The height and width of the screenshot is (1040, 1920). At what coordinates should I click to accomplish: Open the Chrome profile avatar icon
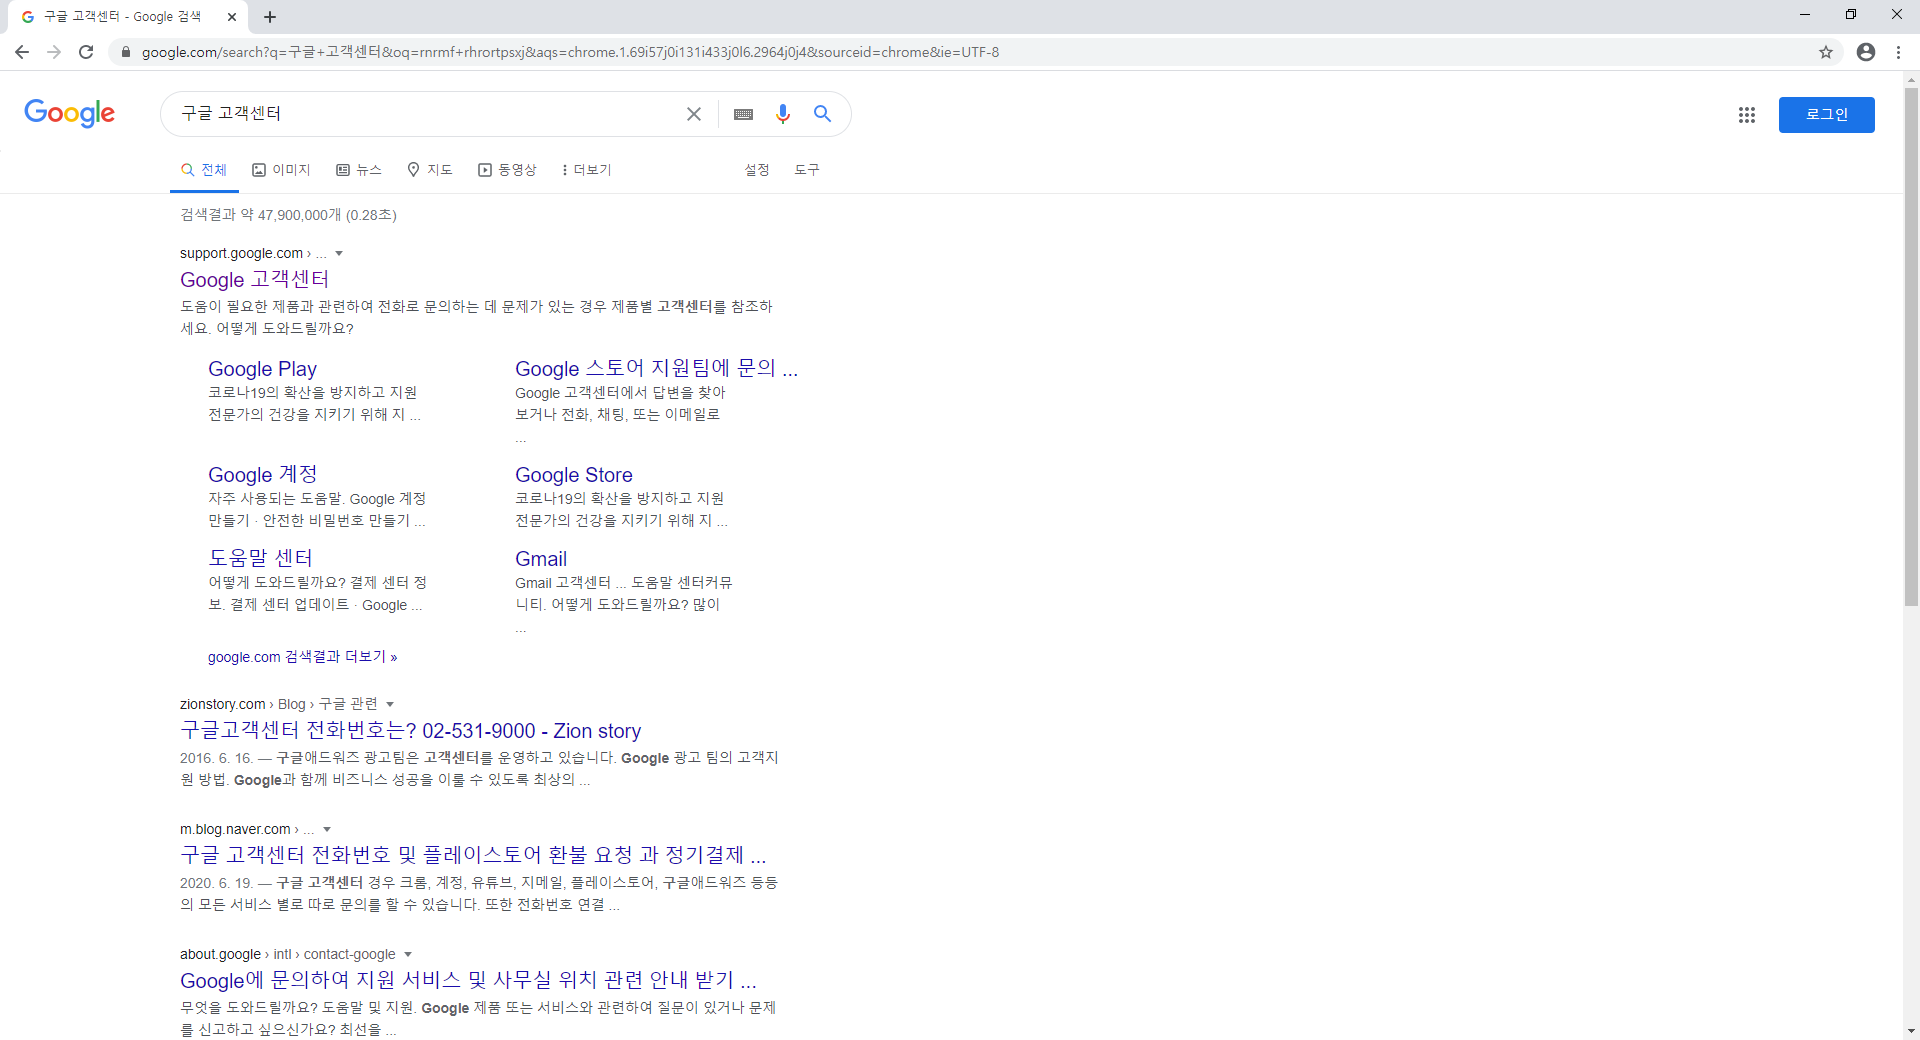[1866, 52]
